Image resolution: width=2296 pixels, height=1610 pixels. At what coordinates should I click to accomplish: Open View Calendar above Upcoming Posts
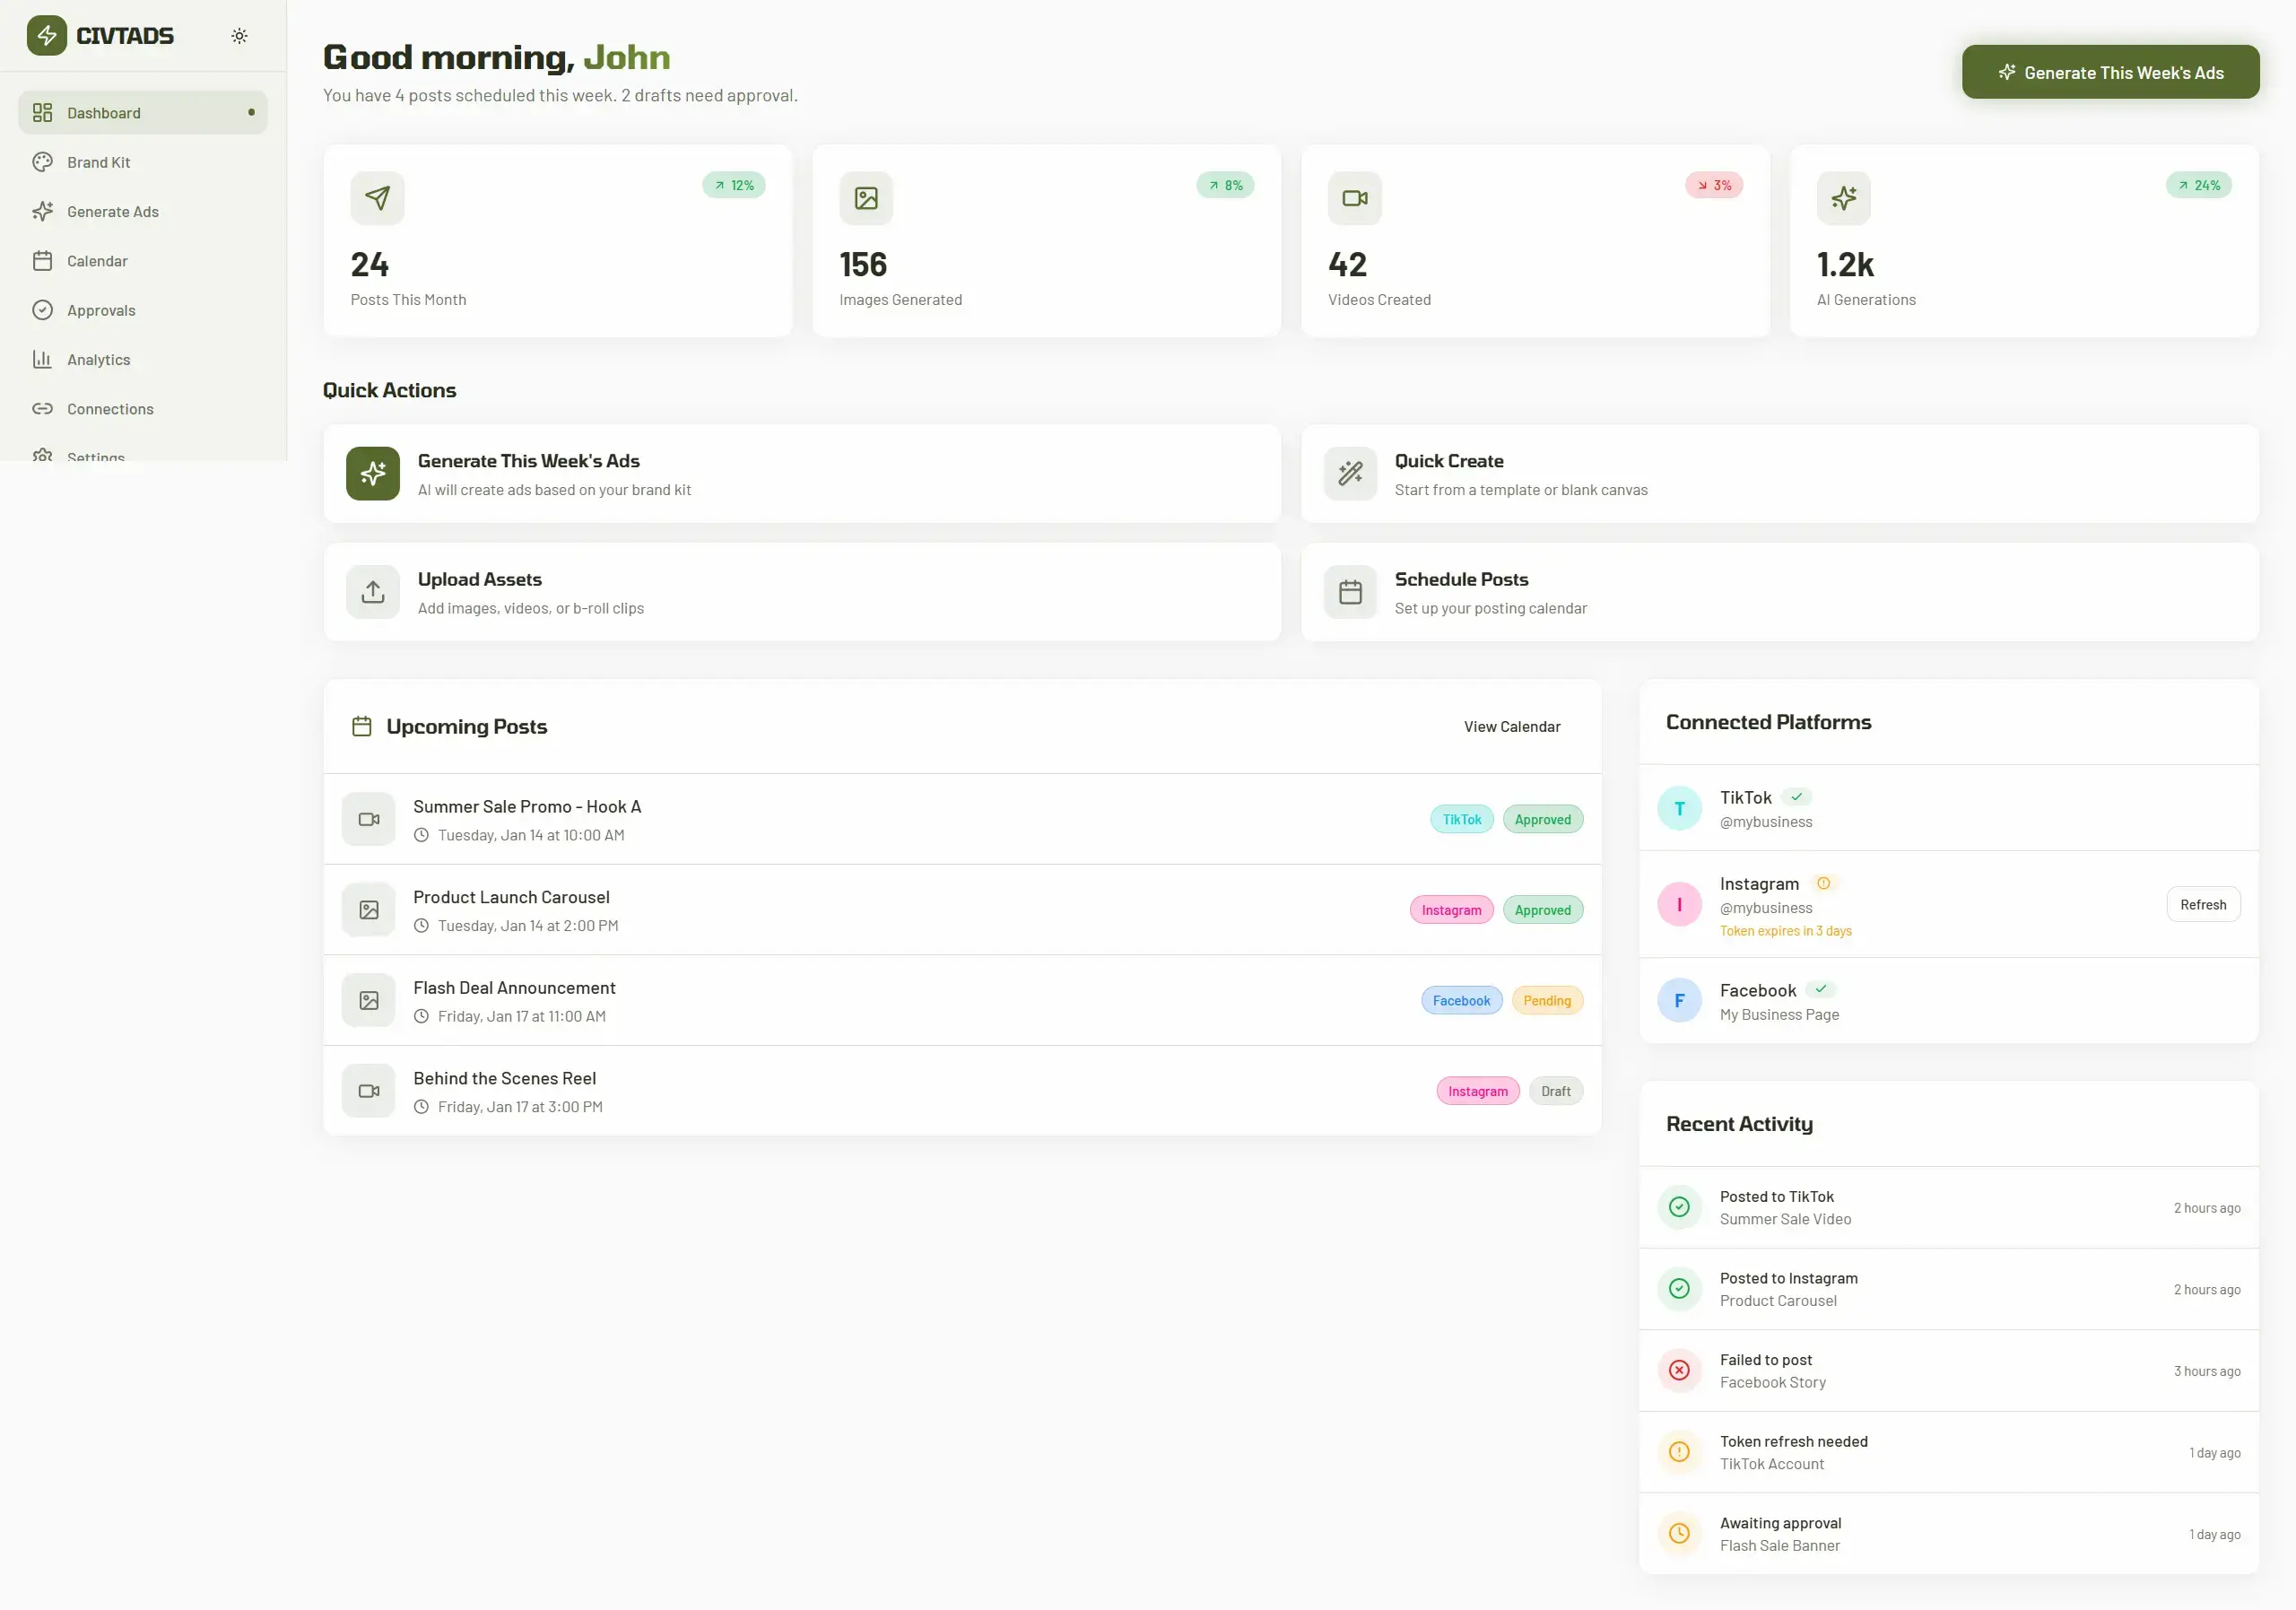coord(1511,726)
